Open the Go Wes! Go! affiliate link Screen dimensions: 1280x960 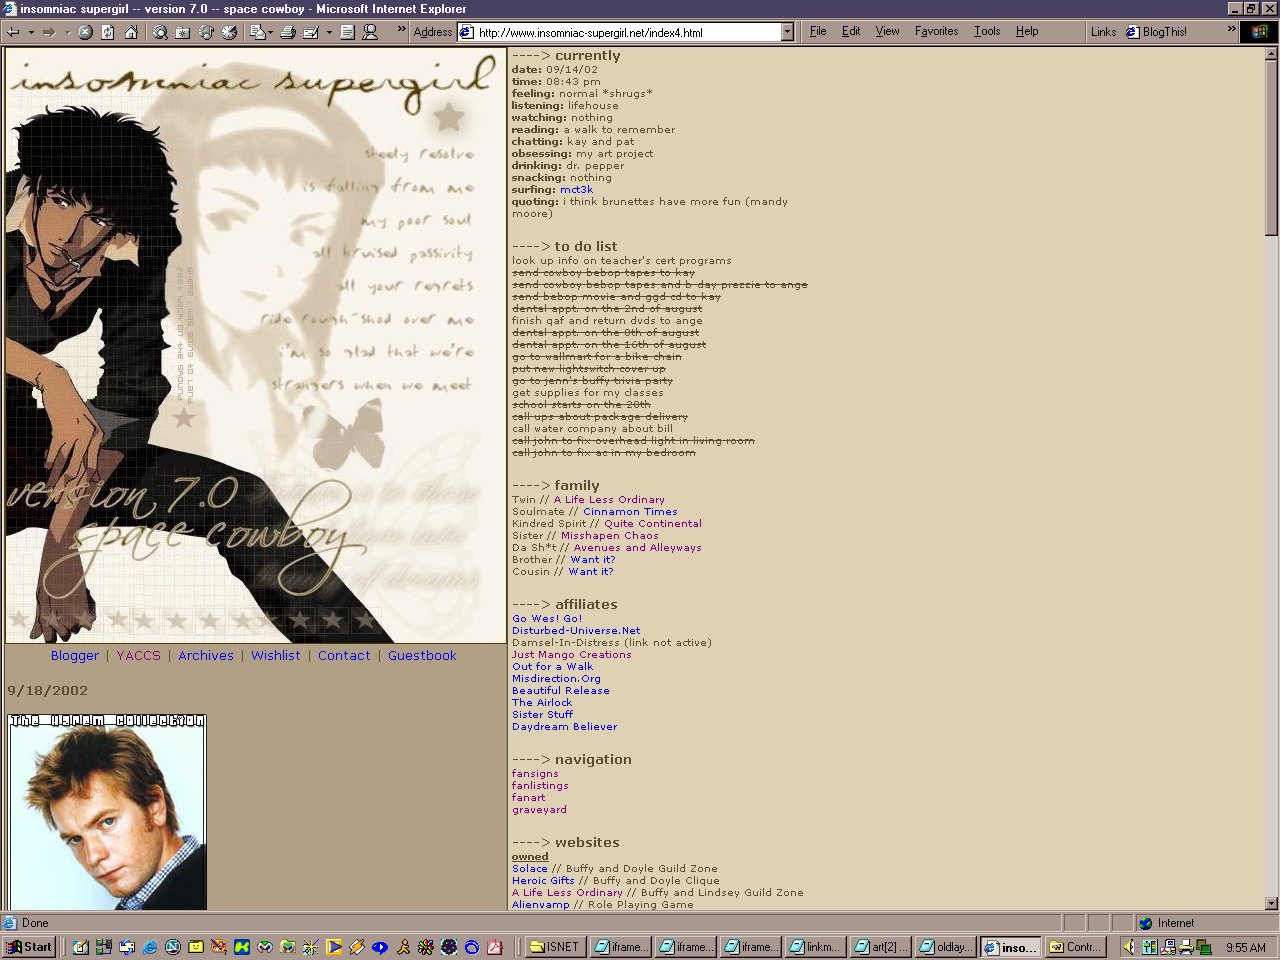point(547,619)
